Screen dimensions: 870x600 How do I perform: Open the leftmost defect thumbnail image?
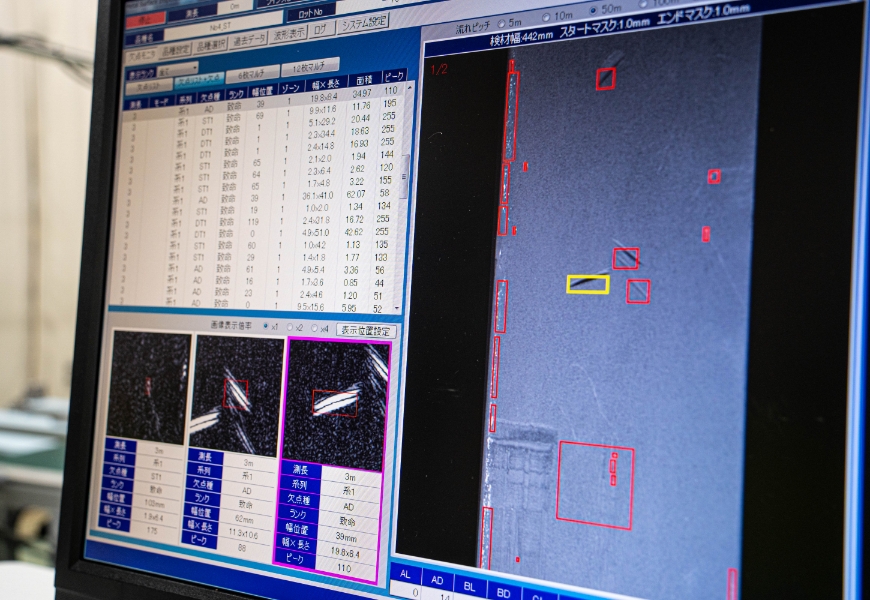pyautogui.click(x=149, y=387)
